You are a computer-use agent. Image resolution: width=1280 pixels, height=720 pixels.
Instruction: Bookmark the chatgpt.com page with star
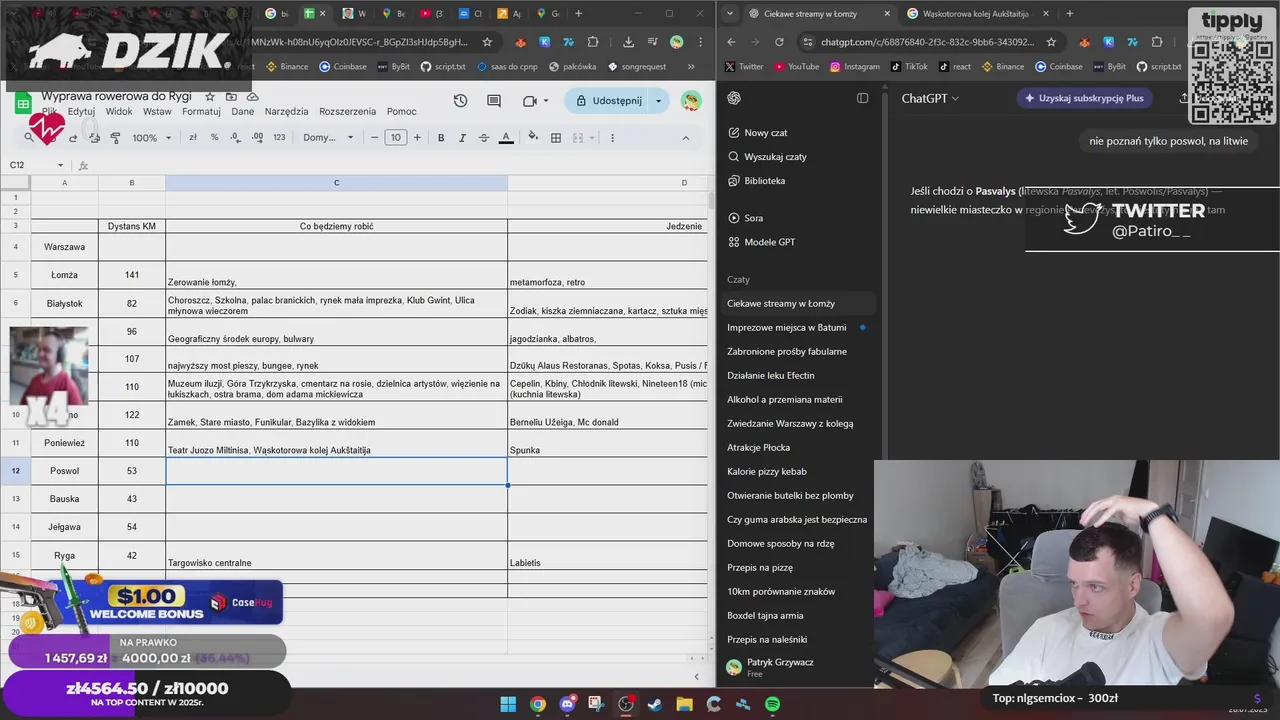click(1052, 42)
